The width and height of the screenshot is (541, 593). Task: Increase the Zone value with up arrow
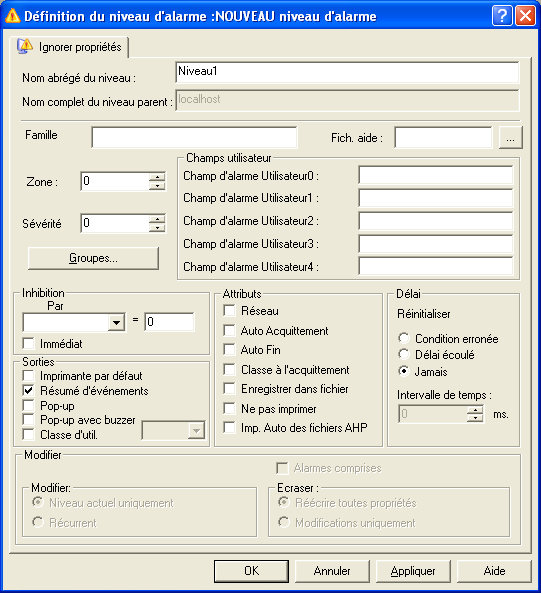(157, 177)
